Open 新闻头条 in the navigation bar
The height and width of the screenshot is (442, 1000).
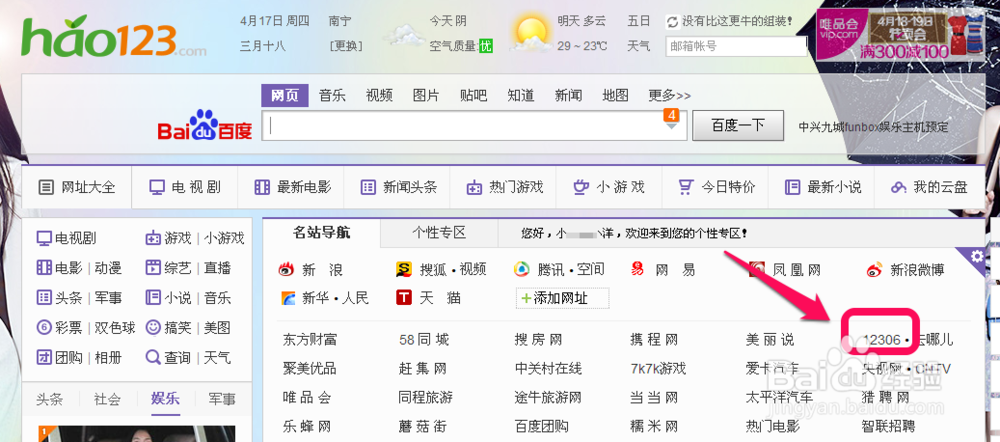[397, 187]
